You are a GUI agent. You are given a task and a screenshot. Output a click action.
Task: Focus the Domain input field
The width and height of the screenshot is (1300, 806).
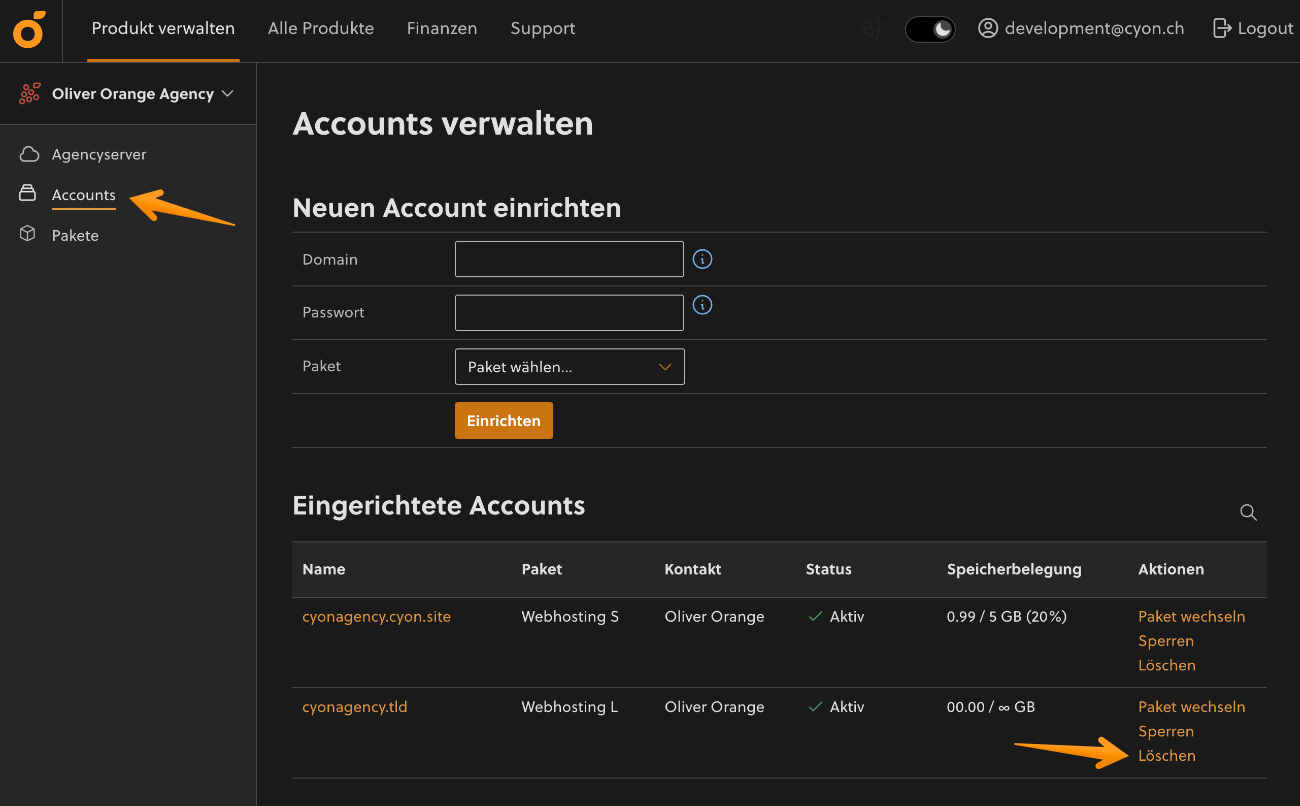(x=569, y=259)
